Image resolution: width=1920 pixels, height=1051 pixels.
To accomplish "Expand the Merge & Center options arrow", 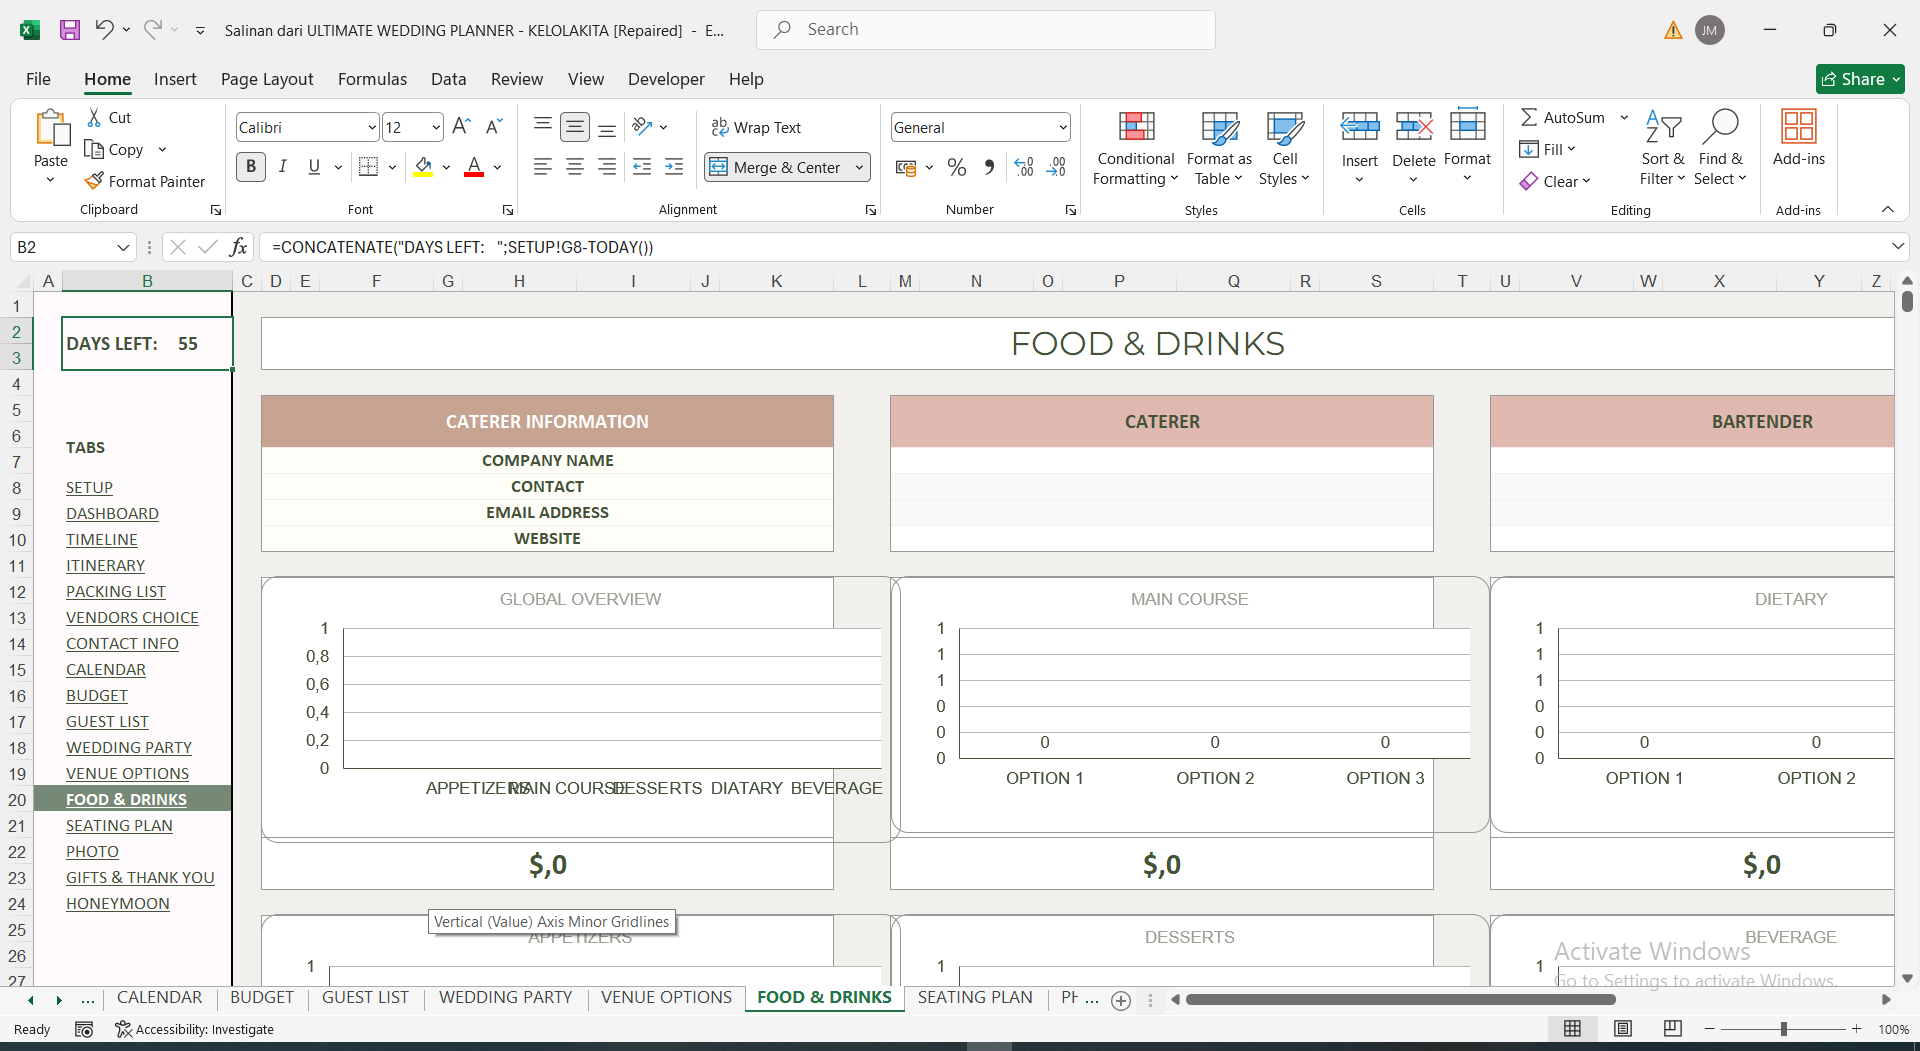I will click(x=859, y=167).
